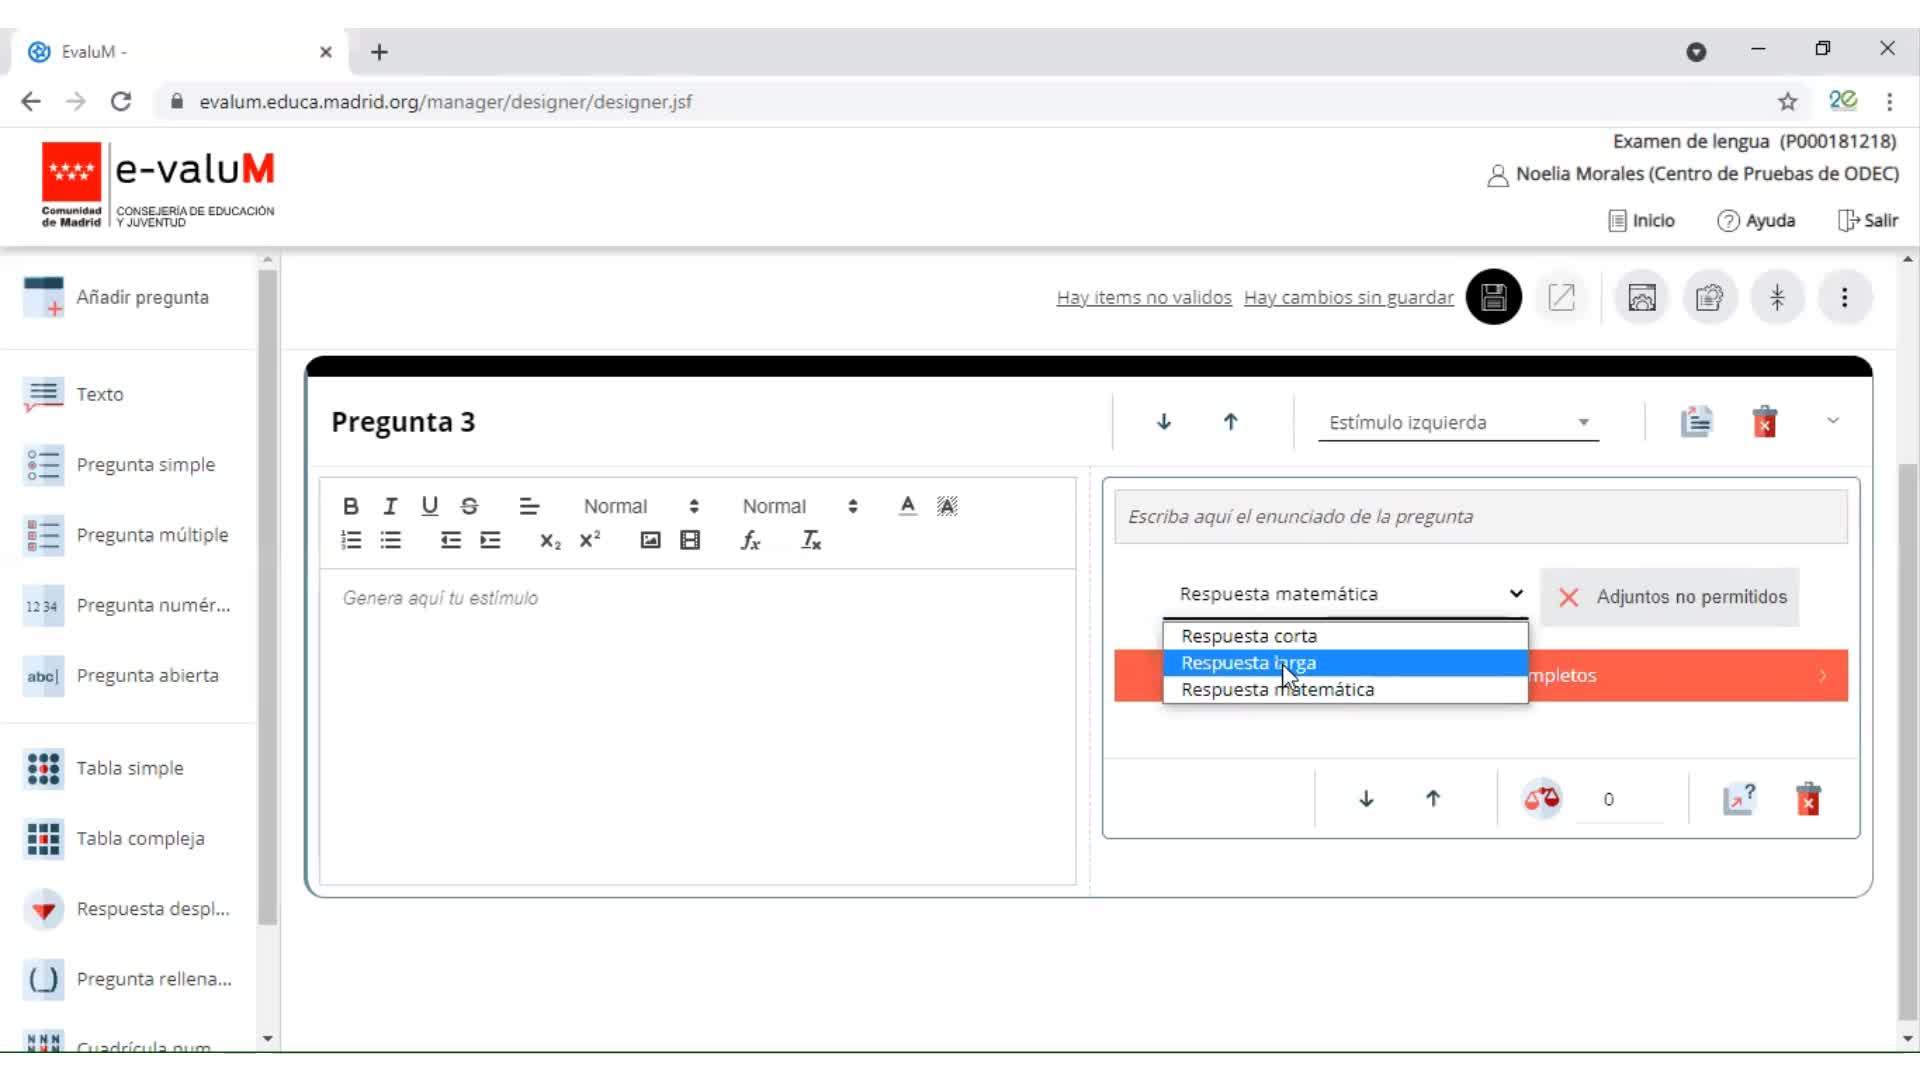The image size is (1920, 1080).
Task: Click the Hay cambios sin guardar link
Action: point(1348,297)
